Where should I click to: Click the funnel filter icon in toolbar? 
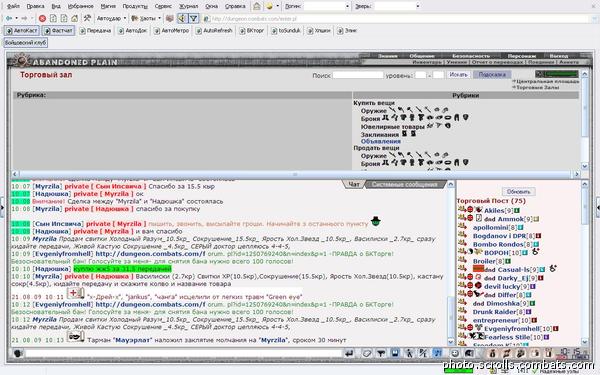pyautogui.click(x=194, y=18)
